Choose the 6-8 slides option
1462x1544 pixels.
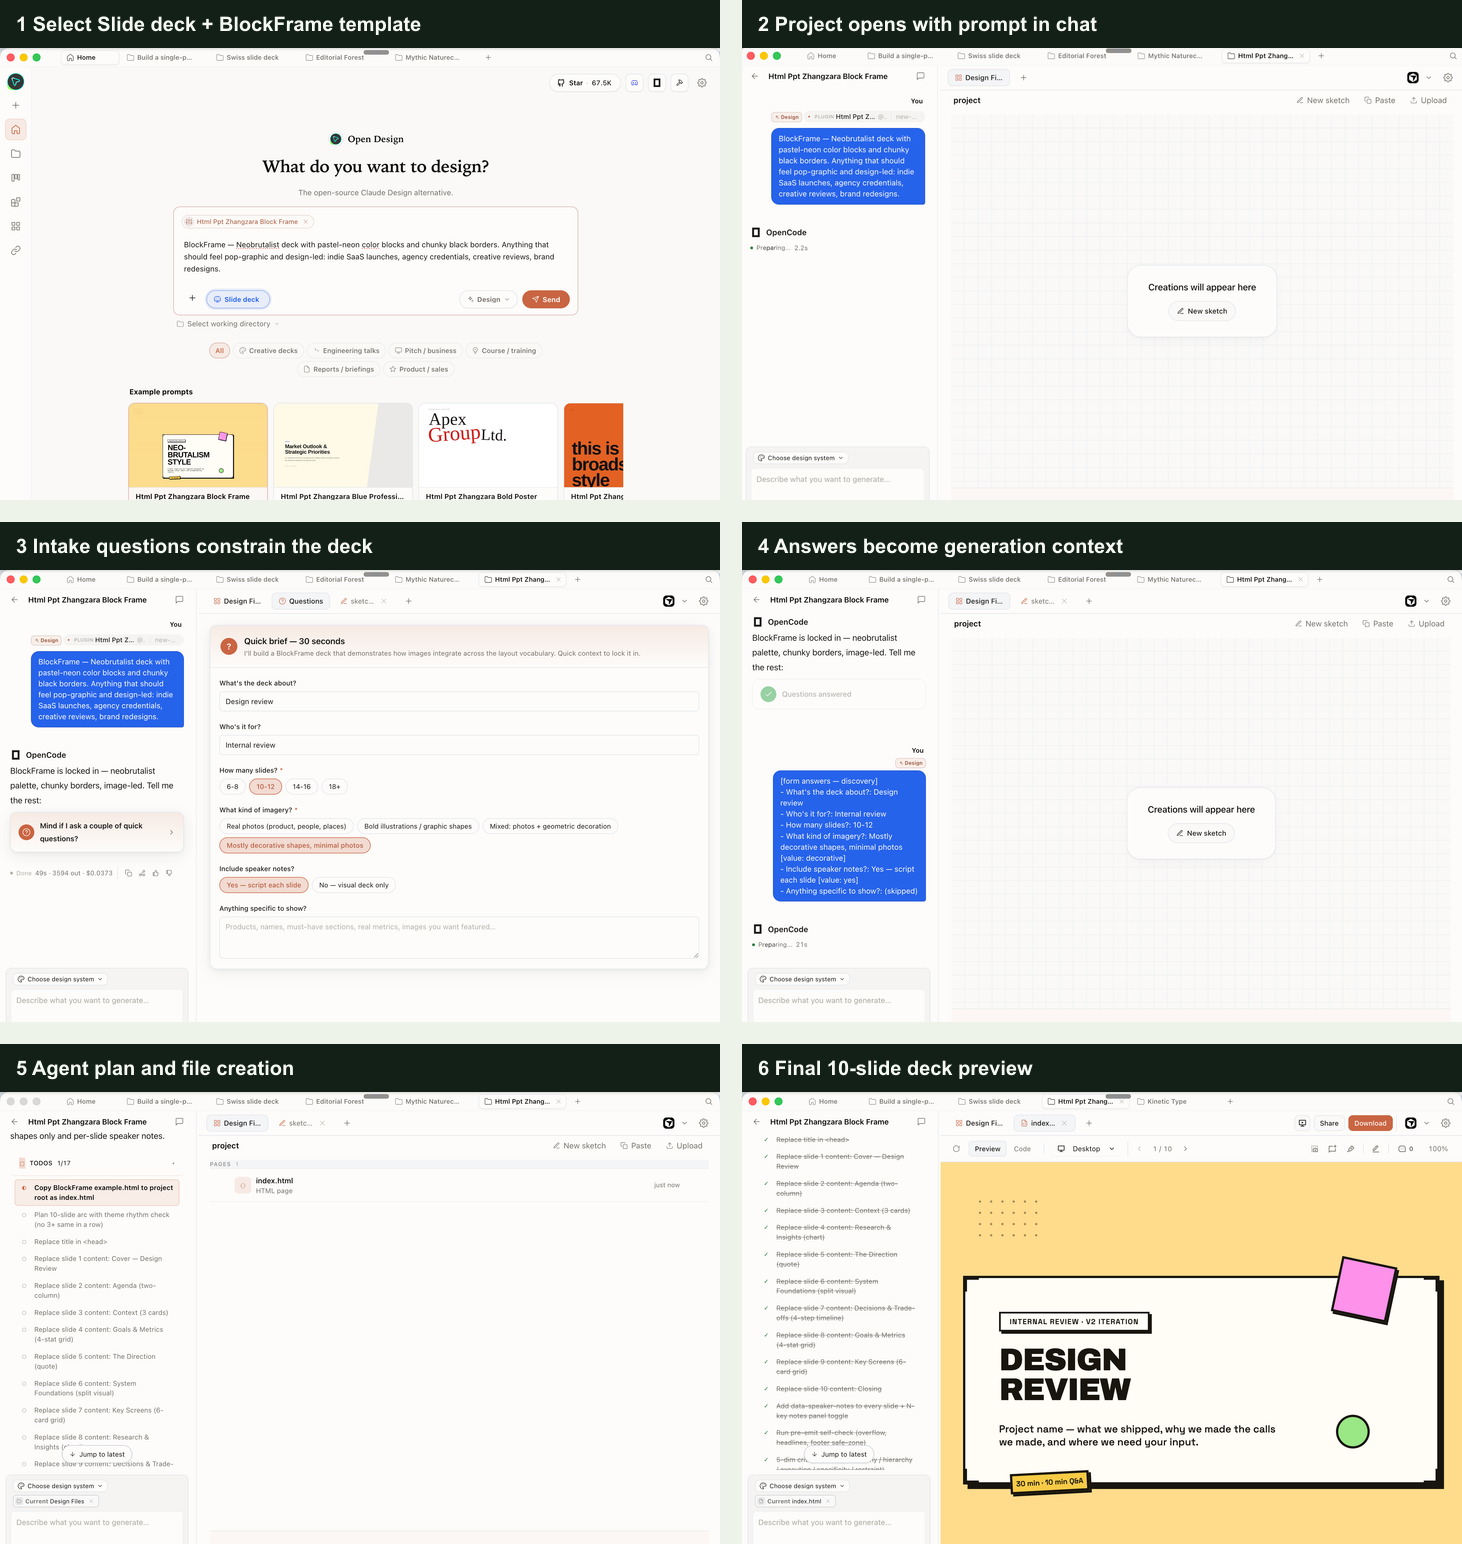(x=232, y=787)
